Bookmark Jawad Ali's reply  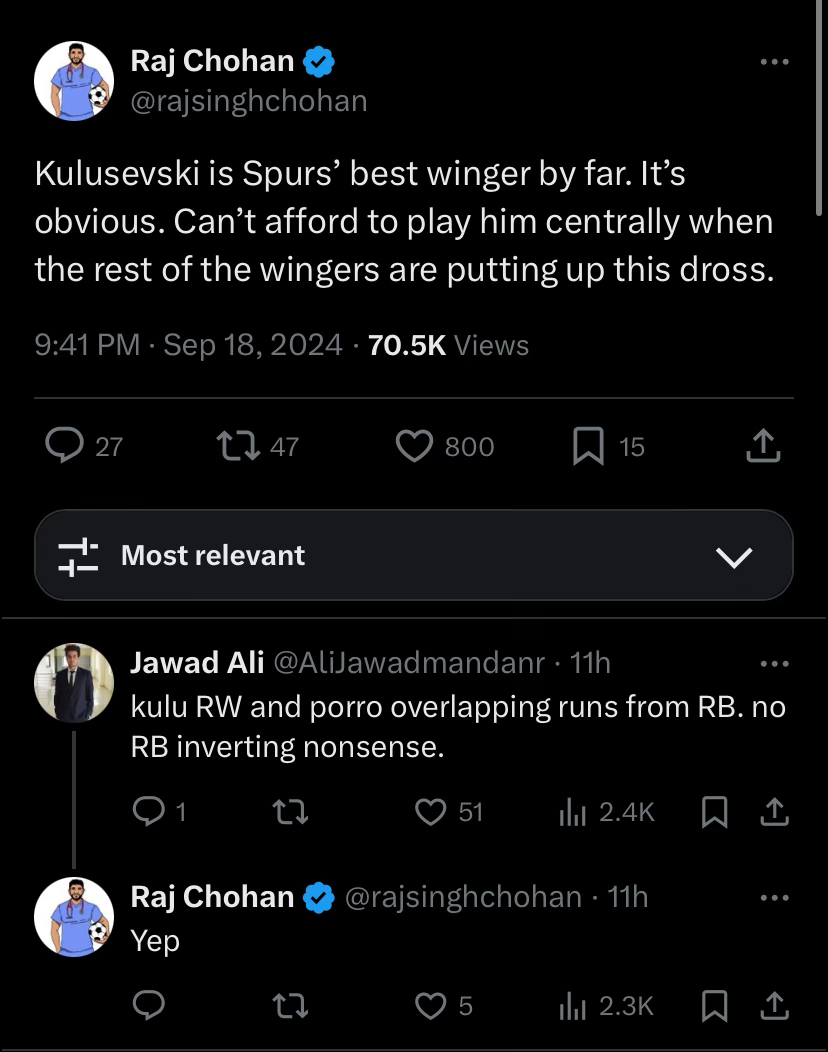pyautogui.click(x=714, y=813)
